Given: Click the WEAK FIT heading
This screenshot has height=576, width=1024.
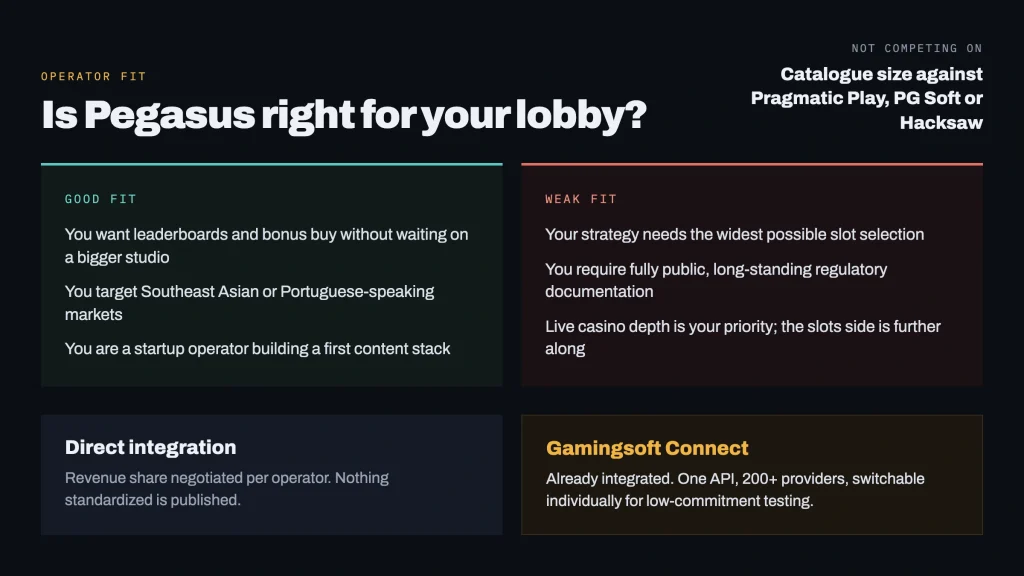Looking at the screenshot, I should (581, 199).
